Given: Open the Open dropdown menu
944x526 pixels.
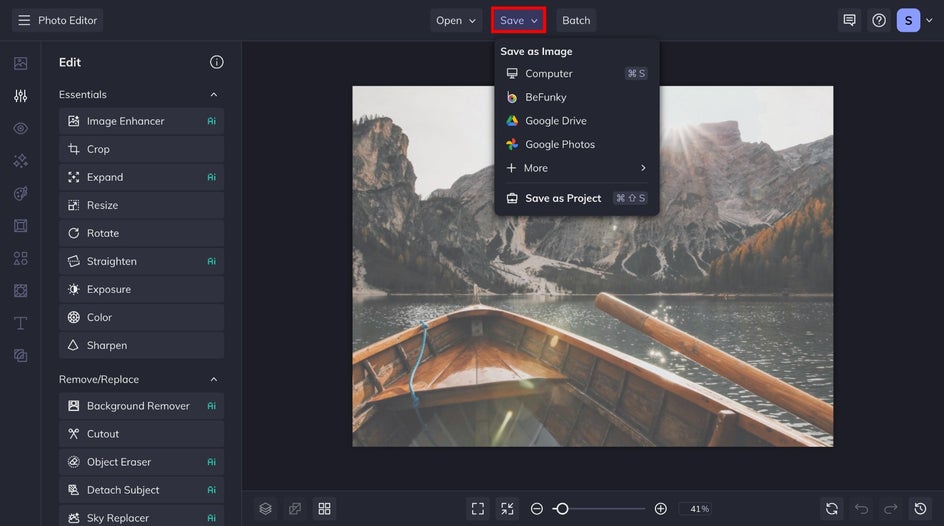Looking at the screenshot, I should (x=456, y=20).
